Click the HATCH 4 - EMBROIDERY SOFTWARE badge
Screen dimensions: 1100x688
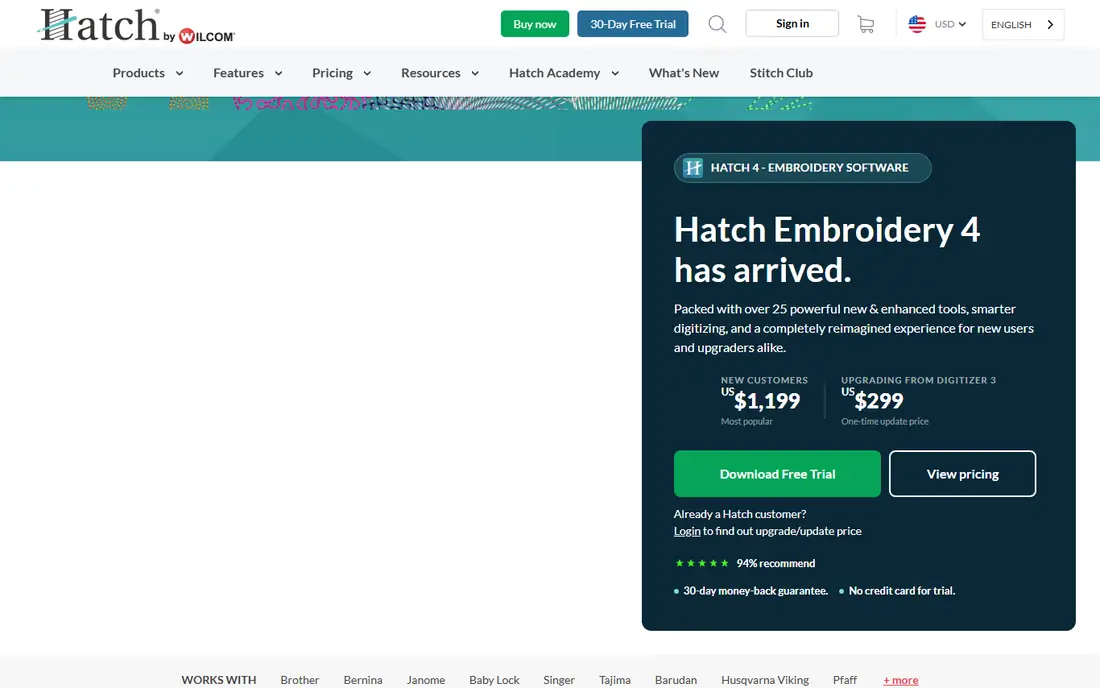(x=803, y=168)
